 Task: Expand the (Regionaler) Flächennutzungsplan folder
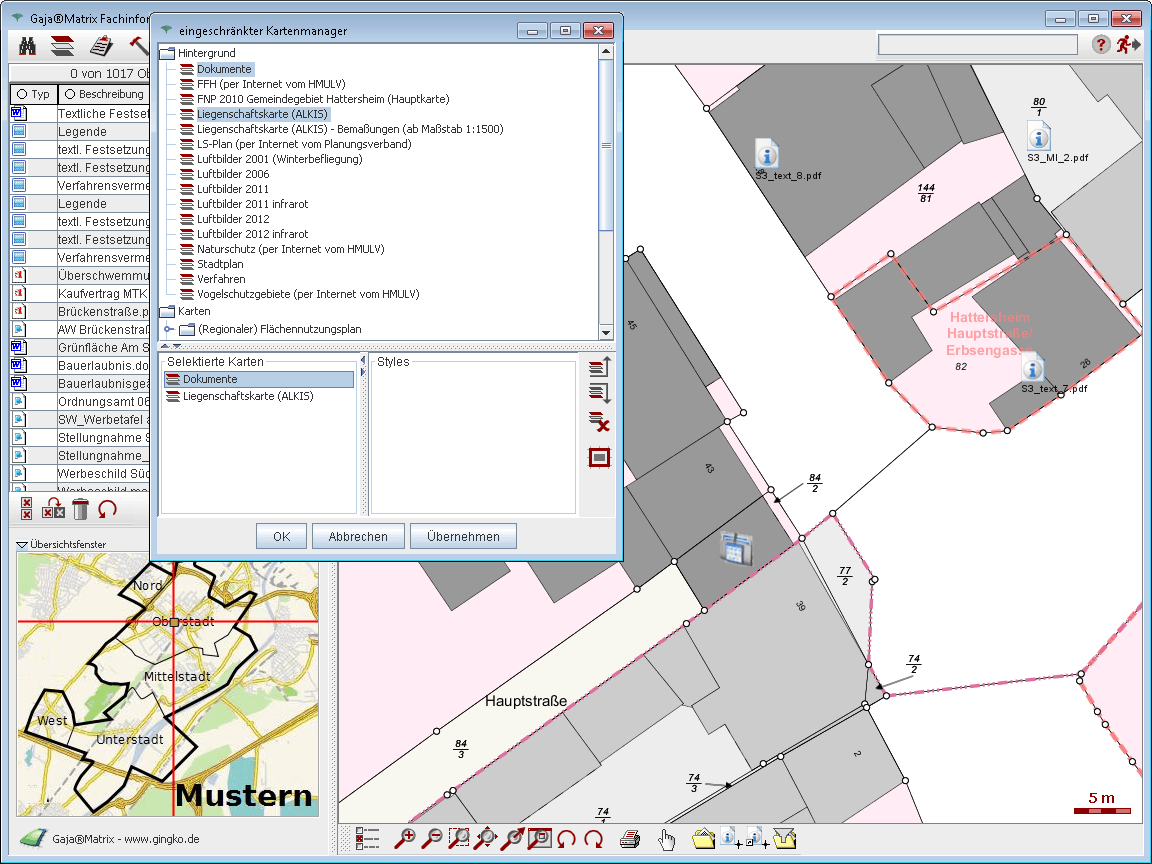[169, 329]
